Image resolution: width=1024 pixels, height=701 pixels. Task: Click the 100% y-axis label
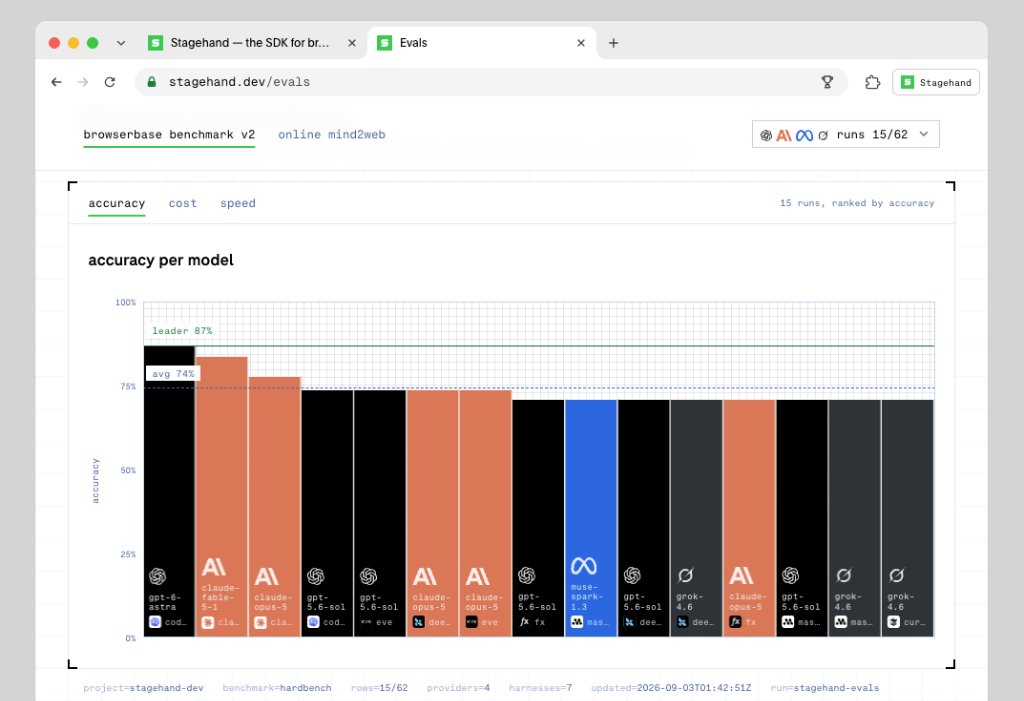(x=125, y=302)
